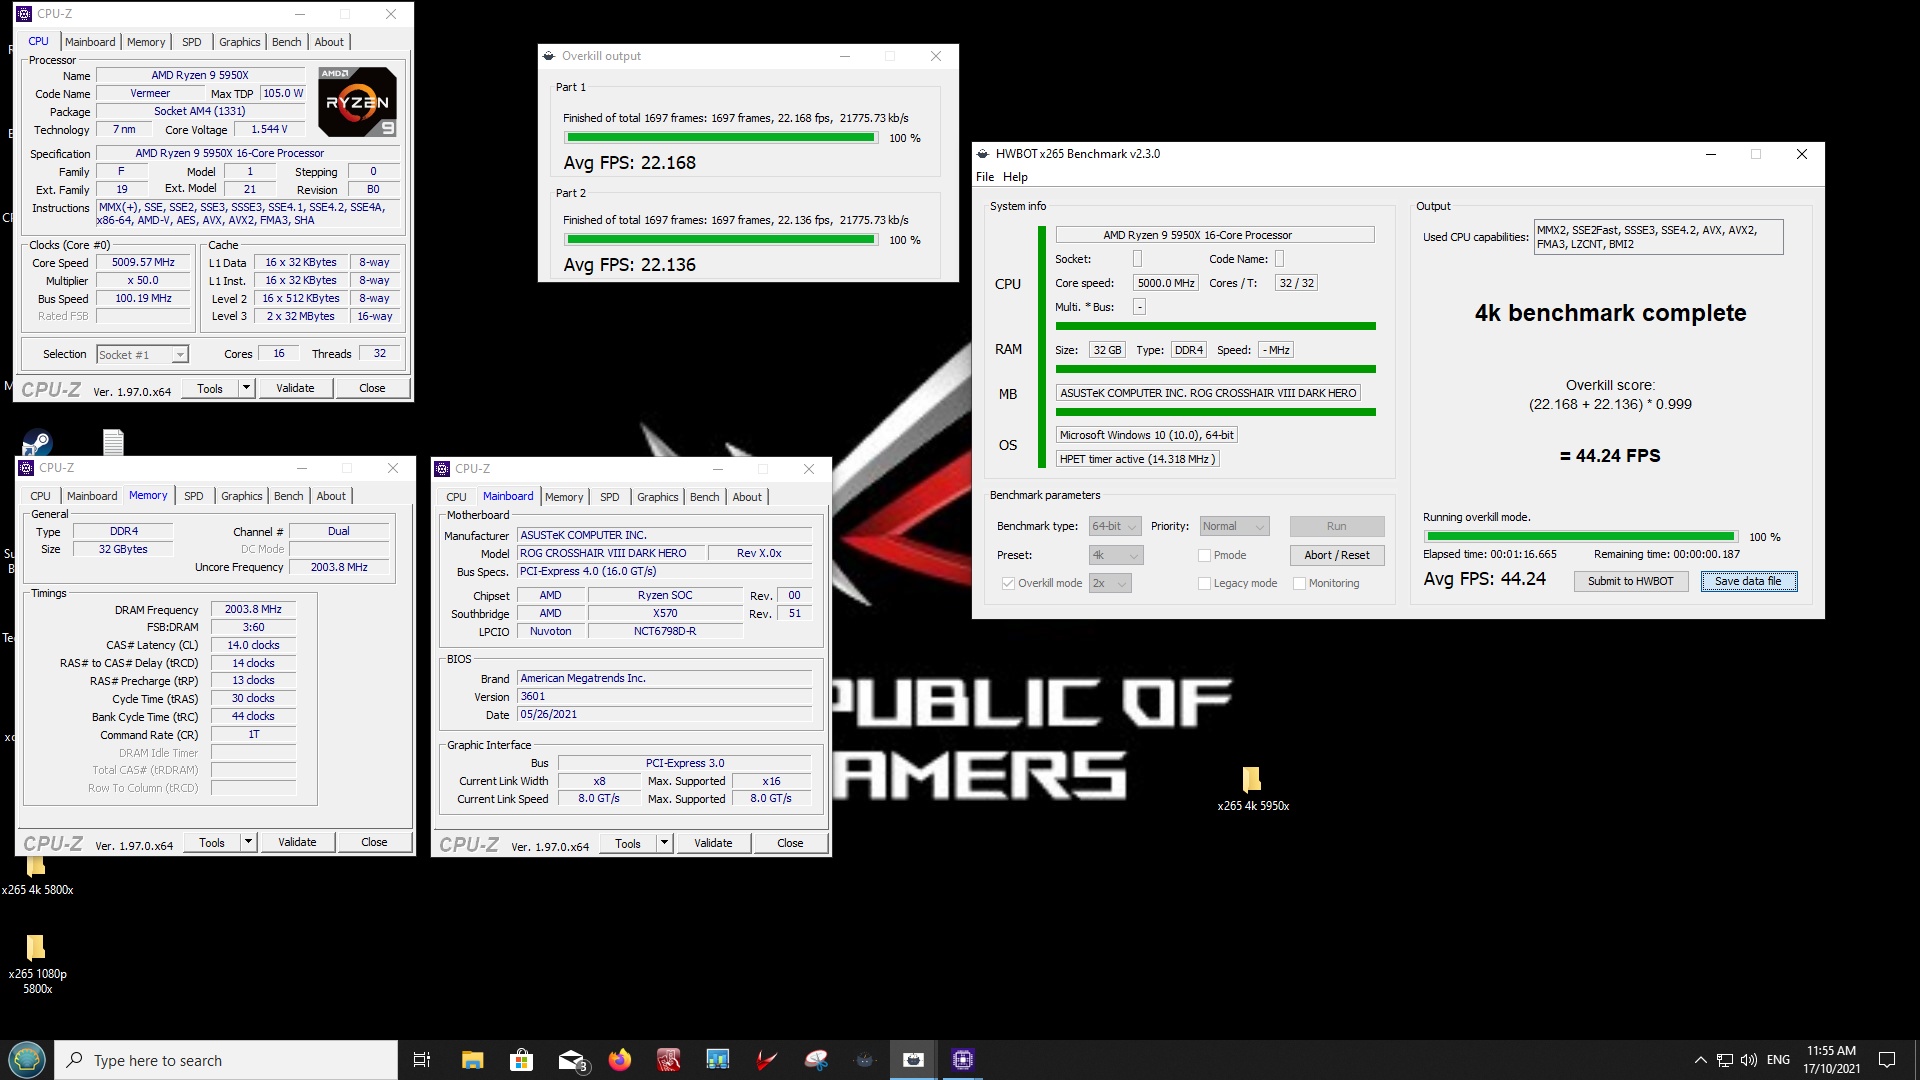Open the File menu in HWBOT x265
The width and height of the screenshot is (1920, 1080).
(985, 177)
